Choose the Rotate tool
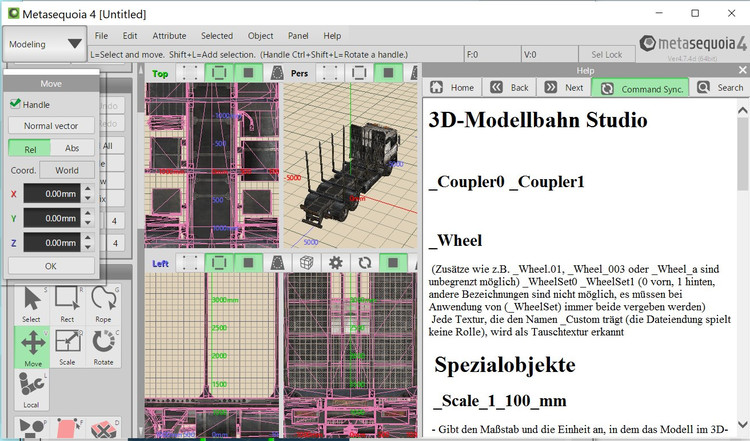 click(102, 344)
